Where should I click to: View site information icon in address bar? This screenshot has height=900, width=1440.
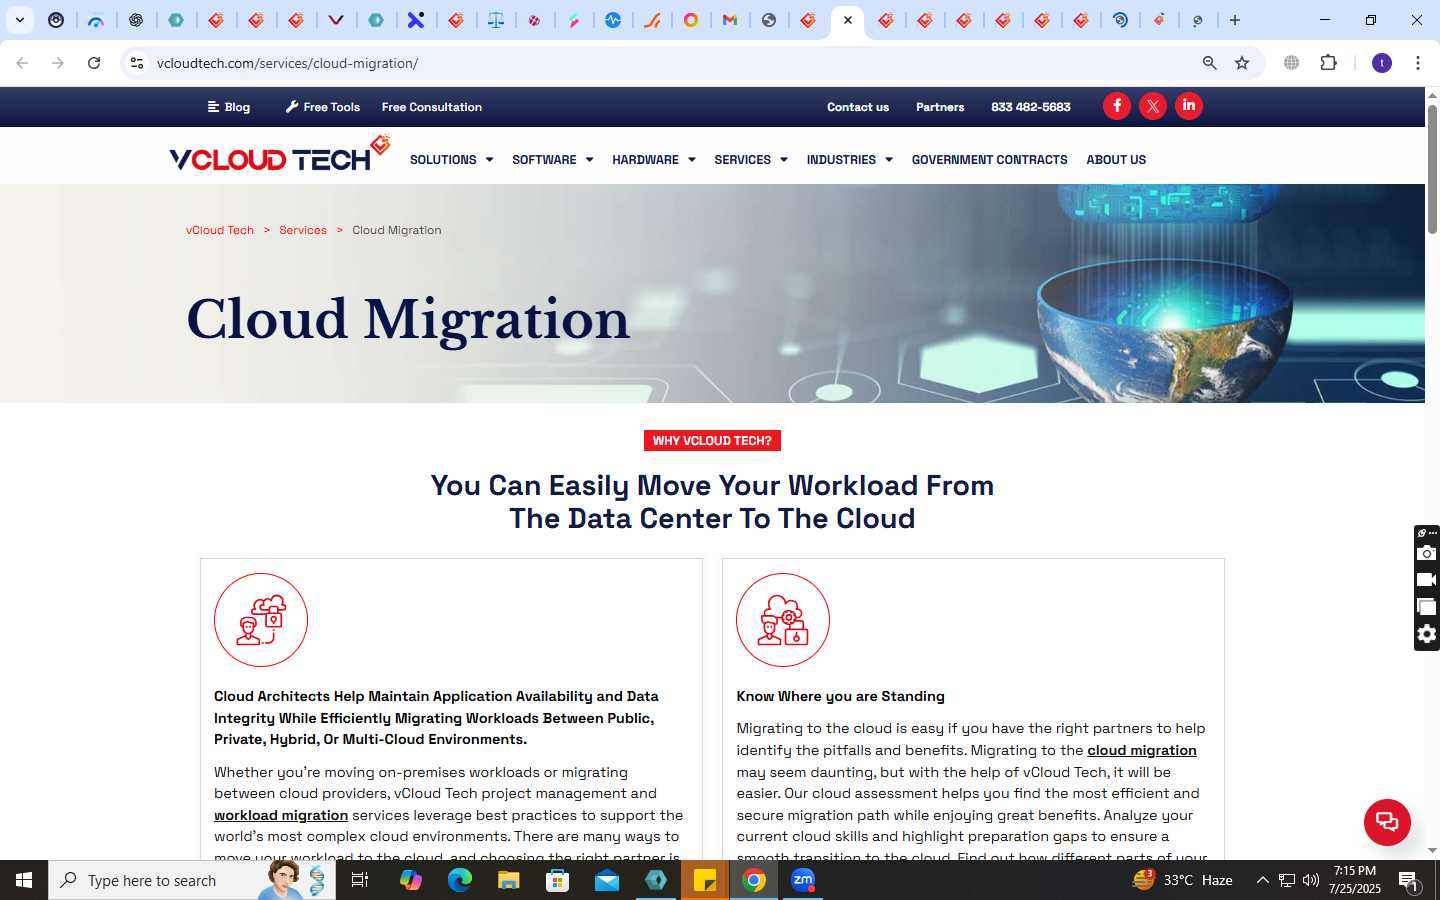(x=137, y=63)
